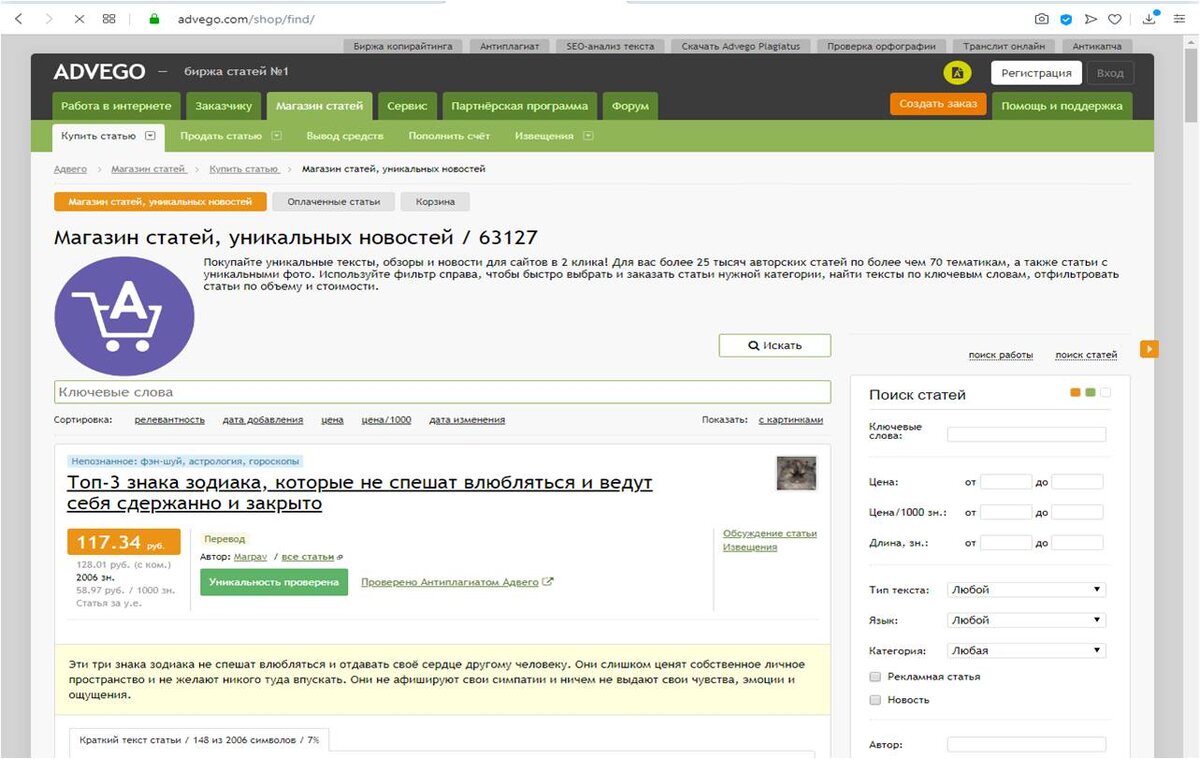Viewport: 1200px width, 759px height.
Task: Open the browser main menu icon
Action: (1181, 19)
